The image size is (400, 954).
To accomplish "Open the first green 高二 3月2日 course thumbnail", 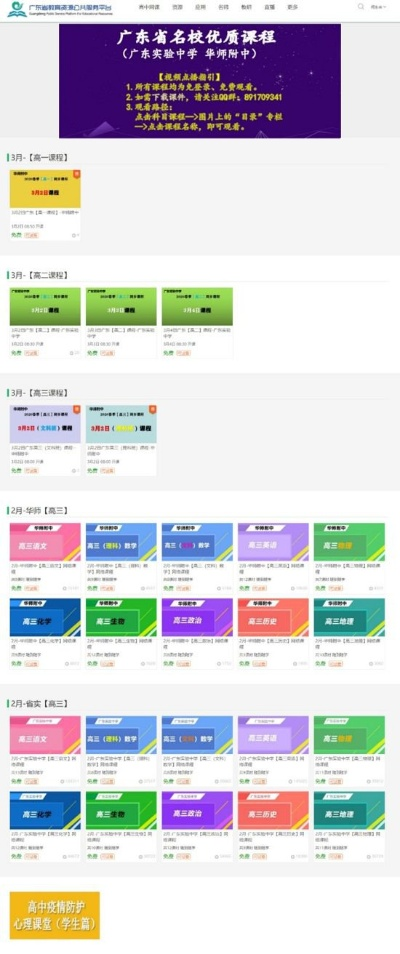I will pos(45,306).
